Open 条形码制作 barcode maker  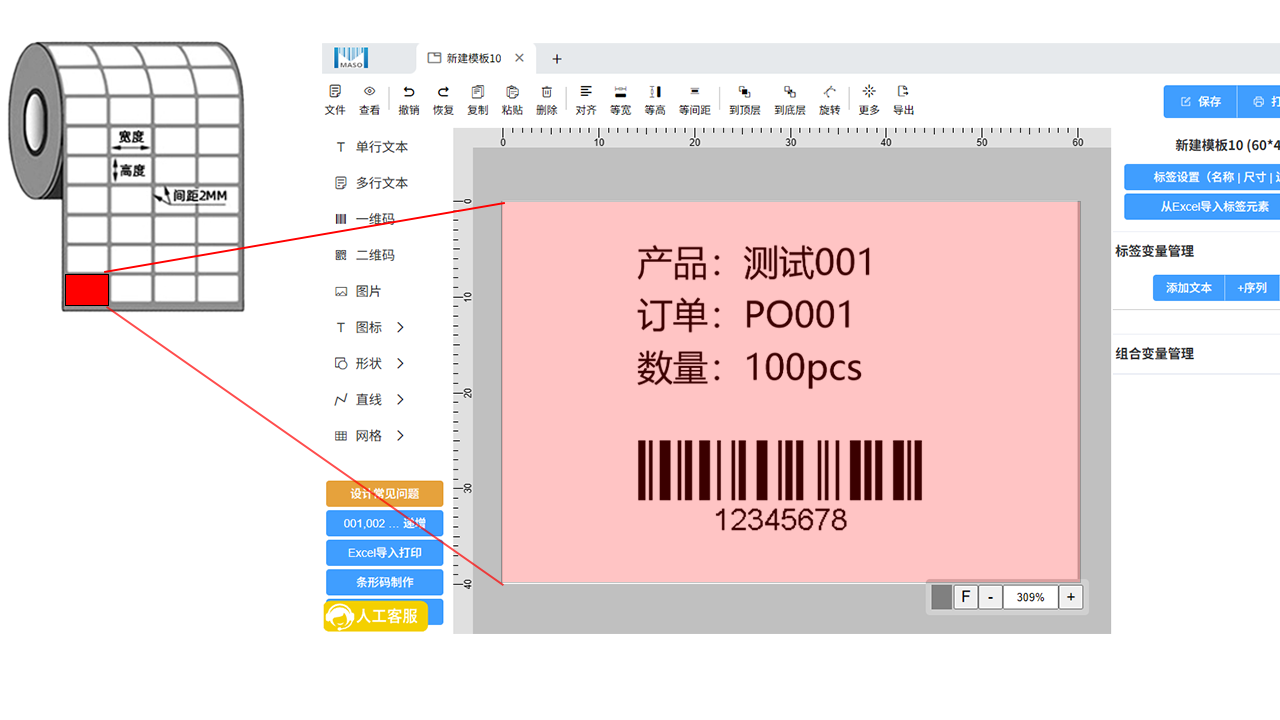[384, 581]
